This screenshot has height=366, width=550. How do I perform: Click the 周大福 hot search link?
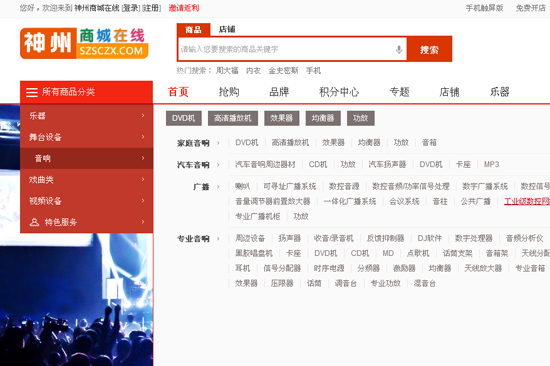click(x=227, y=71)
